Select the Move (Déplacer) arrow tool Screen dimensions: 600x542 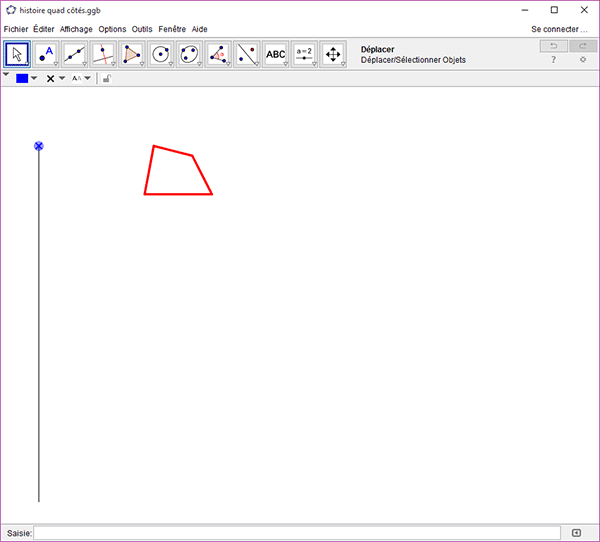[17, 54]
